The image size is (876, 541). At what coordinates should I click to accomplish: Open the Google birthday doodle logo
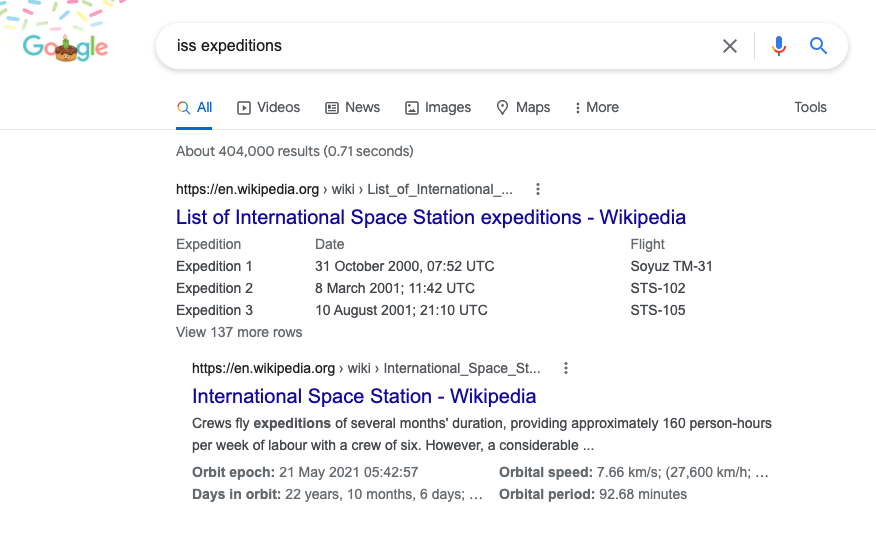pos(65,47)
